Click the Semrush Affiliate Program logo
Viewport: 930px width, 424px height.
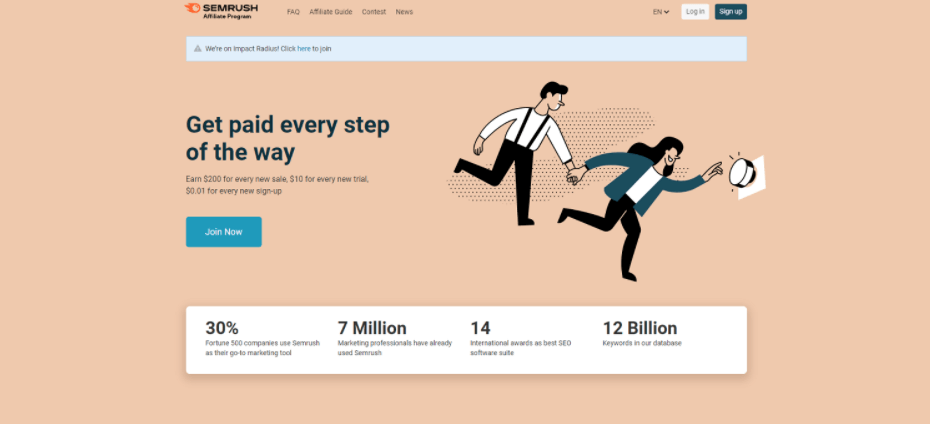point(221,11)
